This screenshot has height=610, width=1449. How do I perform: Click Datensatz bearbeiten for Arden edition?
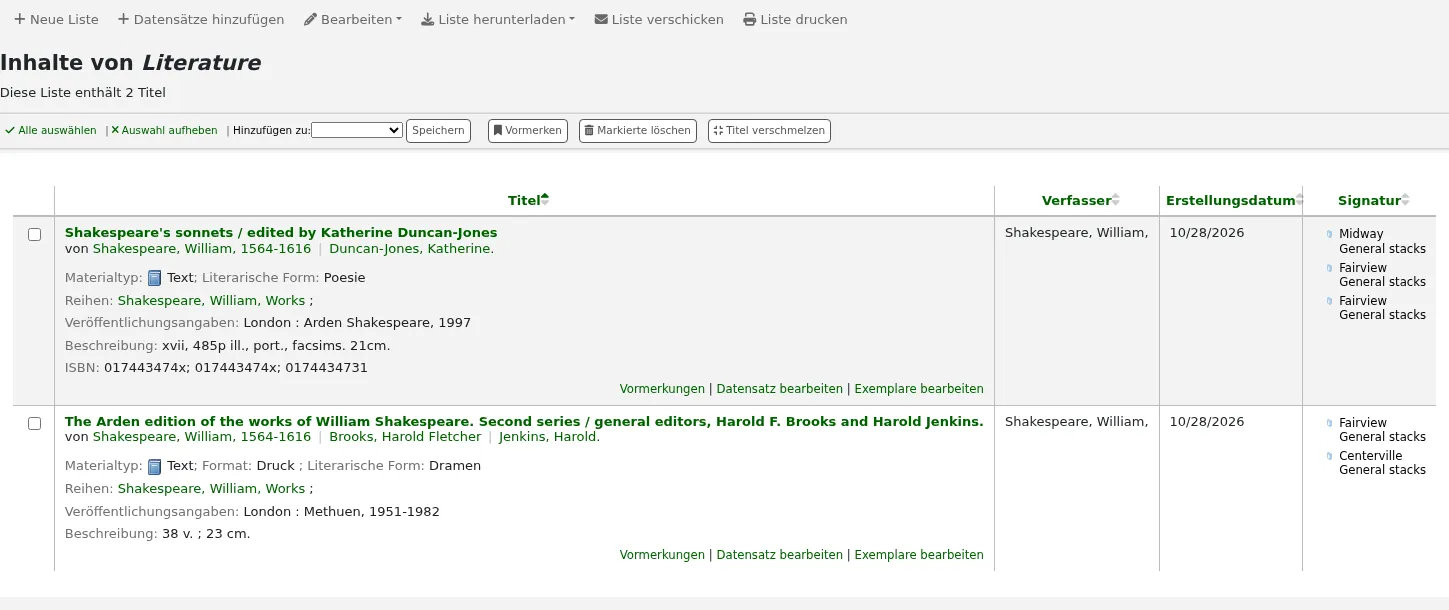pos(780,554)
